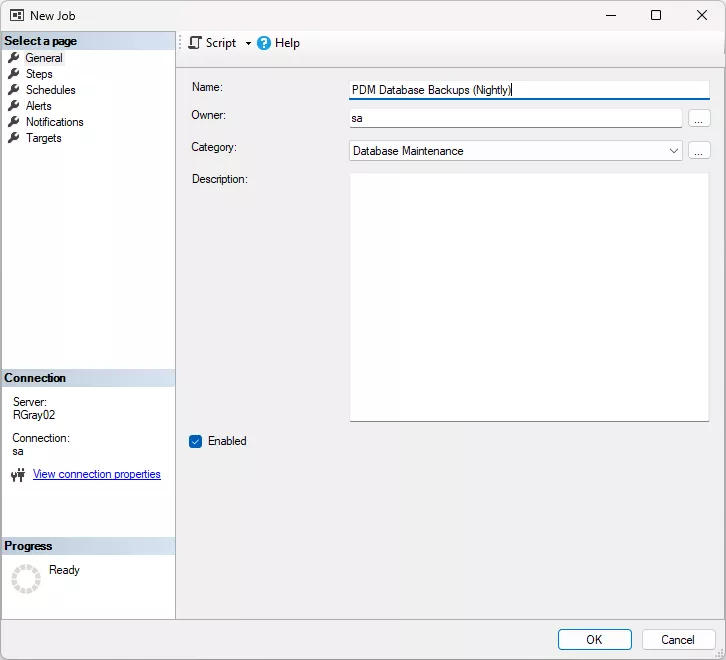Click the window resize grip corner
Screen dimensions: 726x660
point(719,653)
